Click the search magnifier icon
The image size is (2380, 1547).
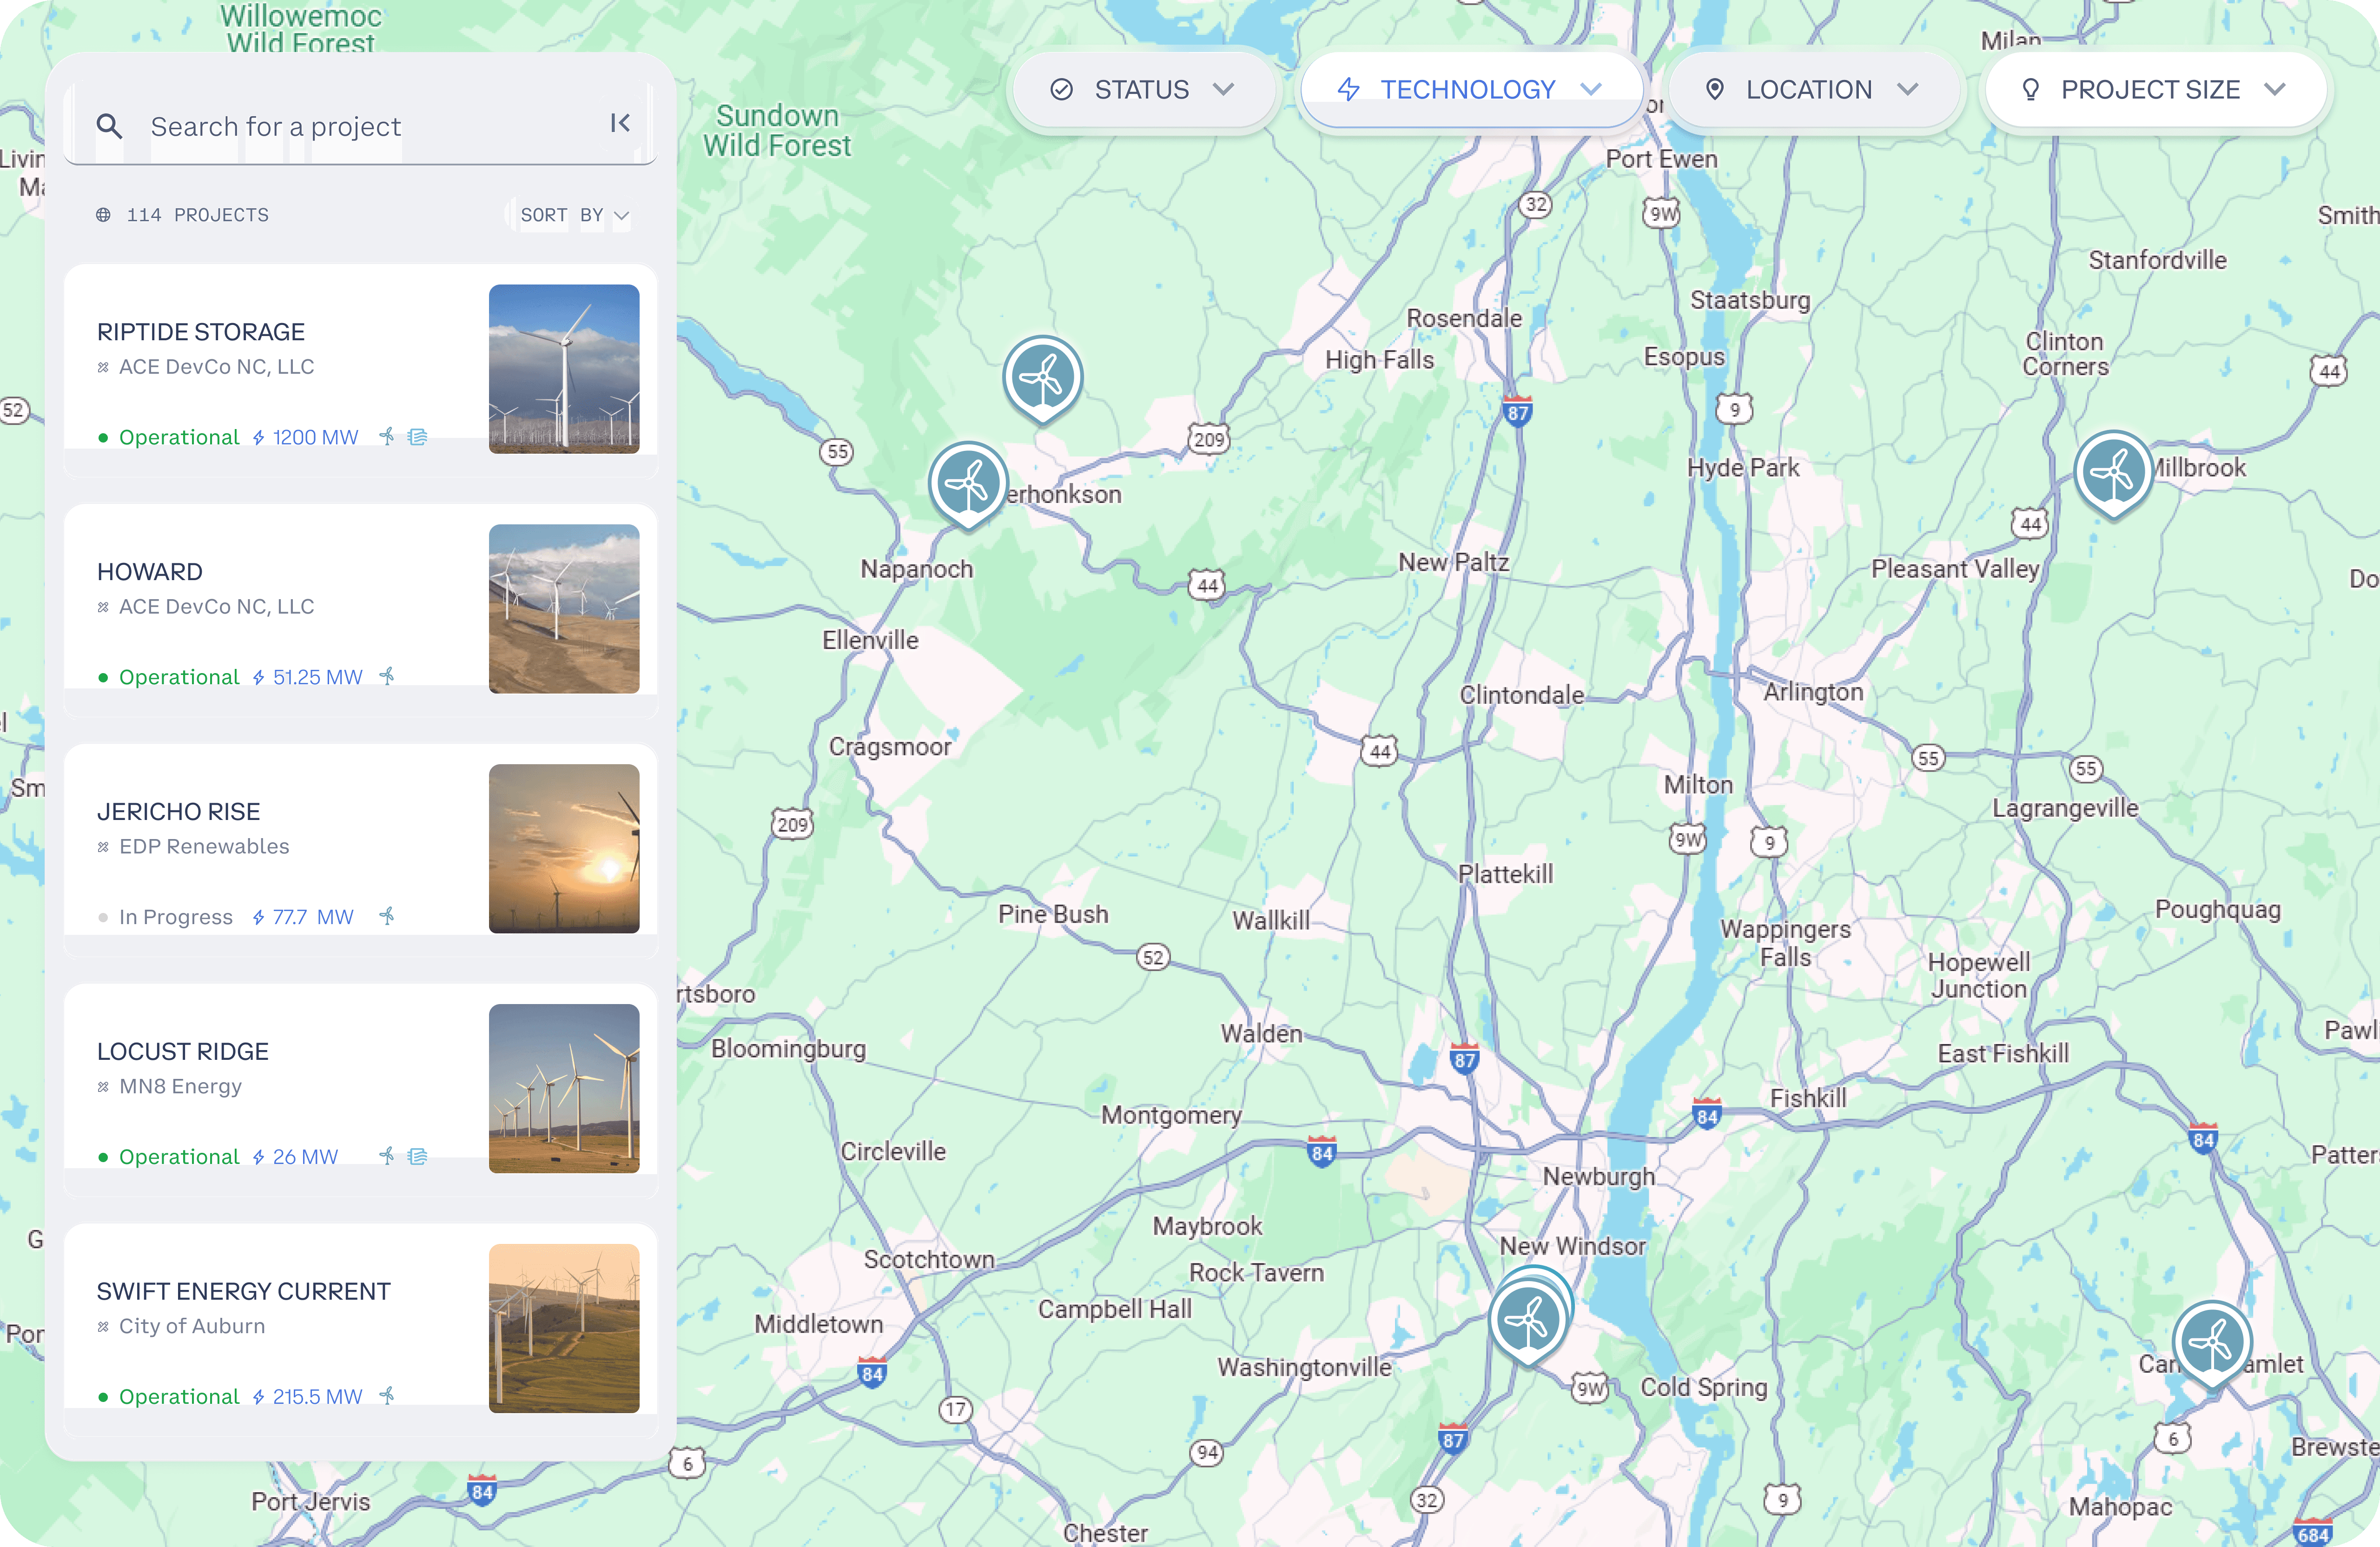click(109, 126)
